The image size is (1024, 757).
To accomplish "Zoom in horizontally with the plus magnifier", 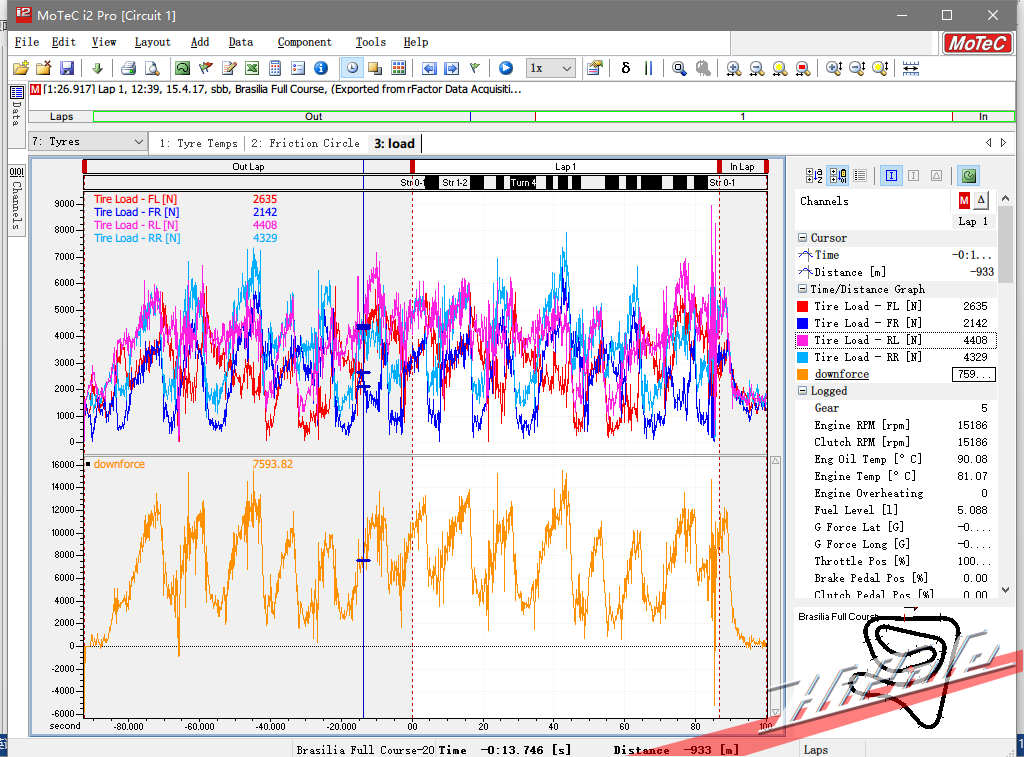I will (734, 68).
